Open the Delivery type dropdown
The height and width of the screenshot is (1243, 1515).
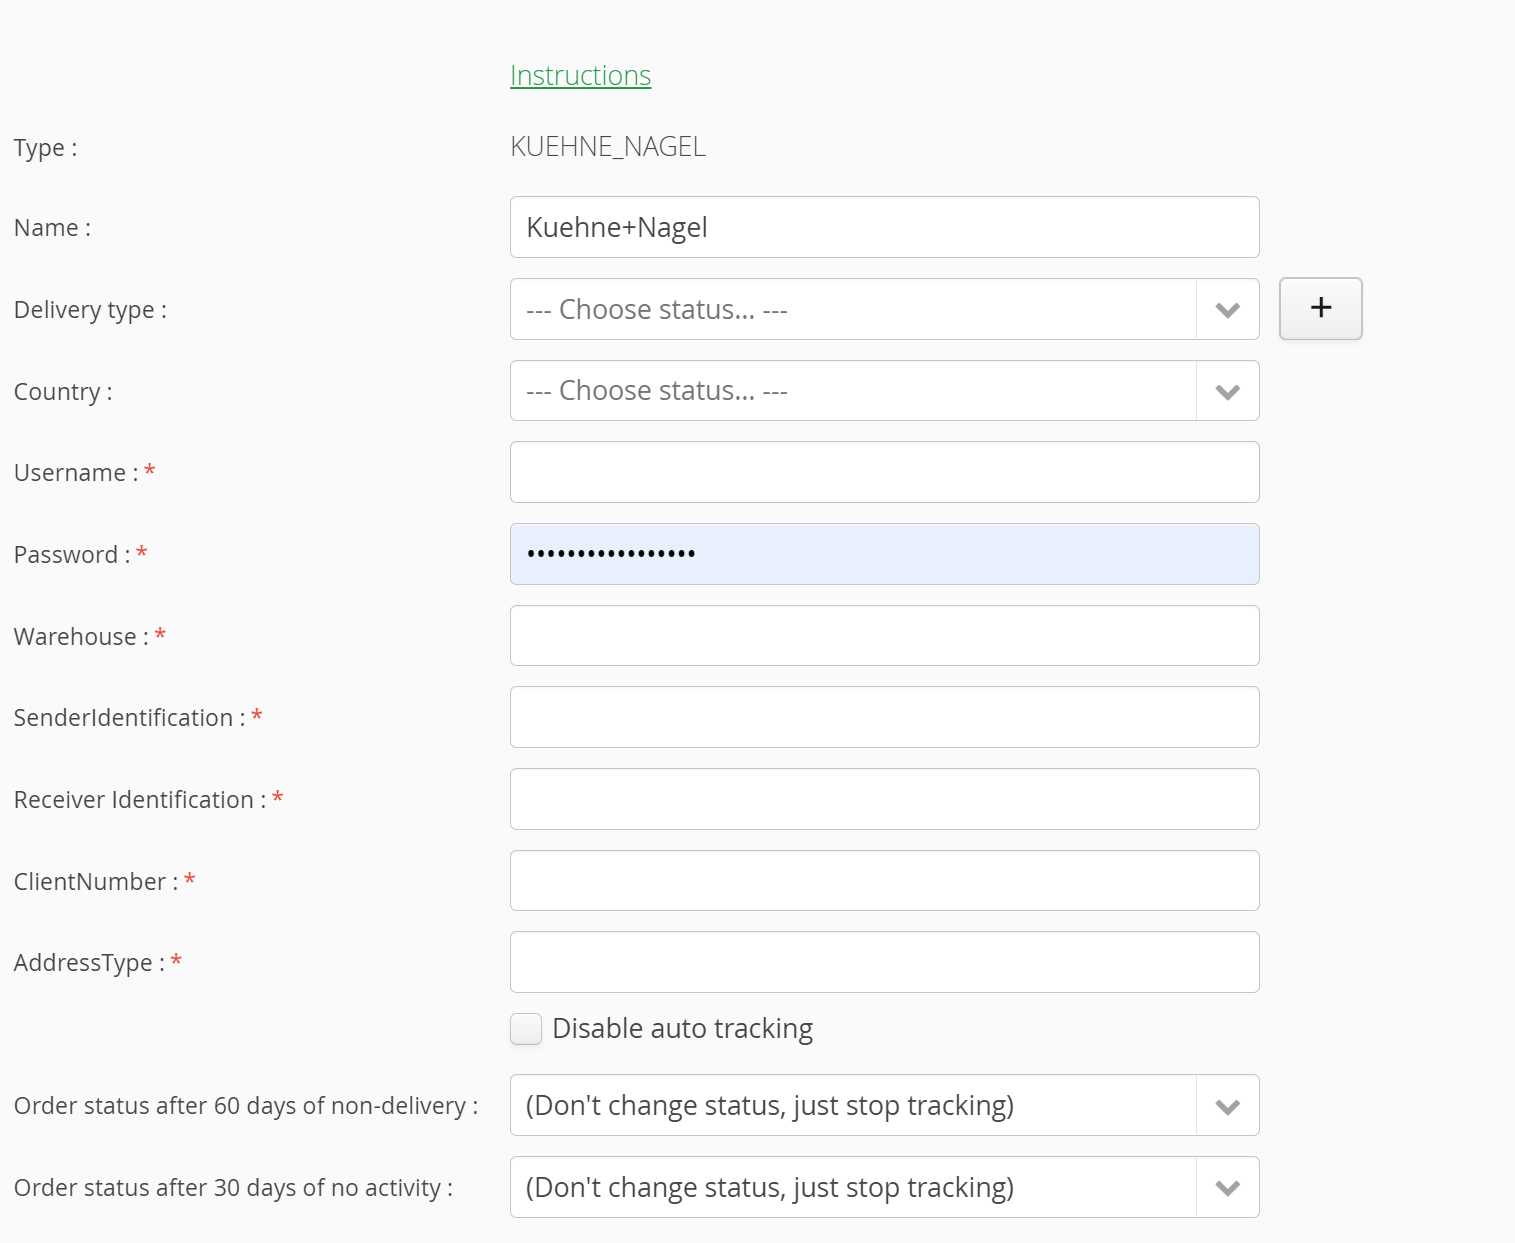click(884, 309)
